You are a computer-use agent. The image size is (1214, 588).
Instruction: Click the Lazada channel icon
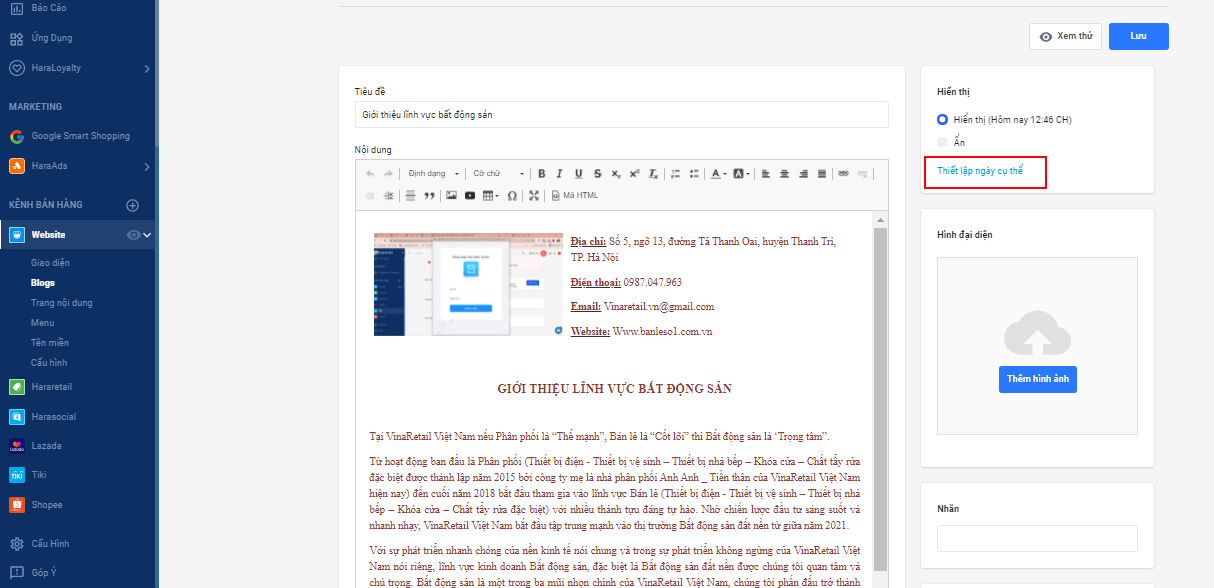tap(17, 445)
